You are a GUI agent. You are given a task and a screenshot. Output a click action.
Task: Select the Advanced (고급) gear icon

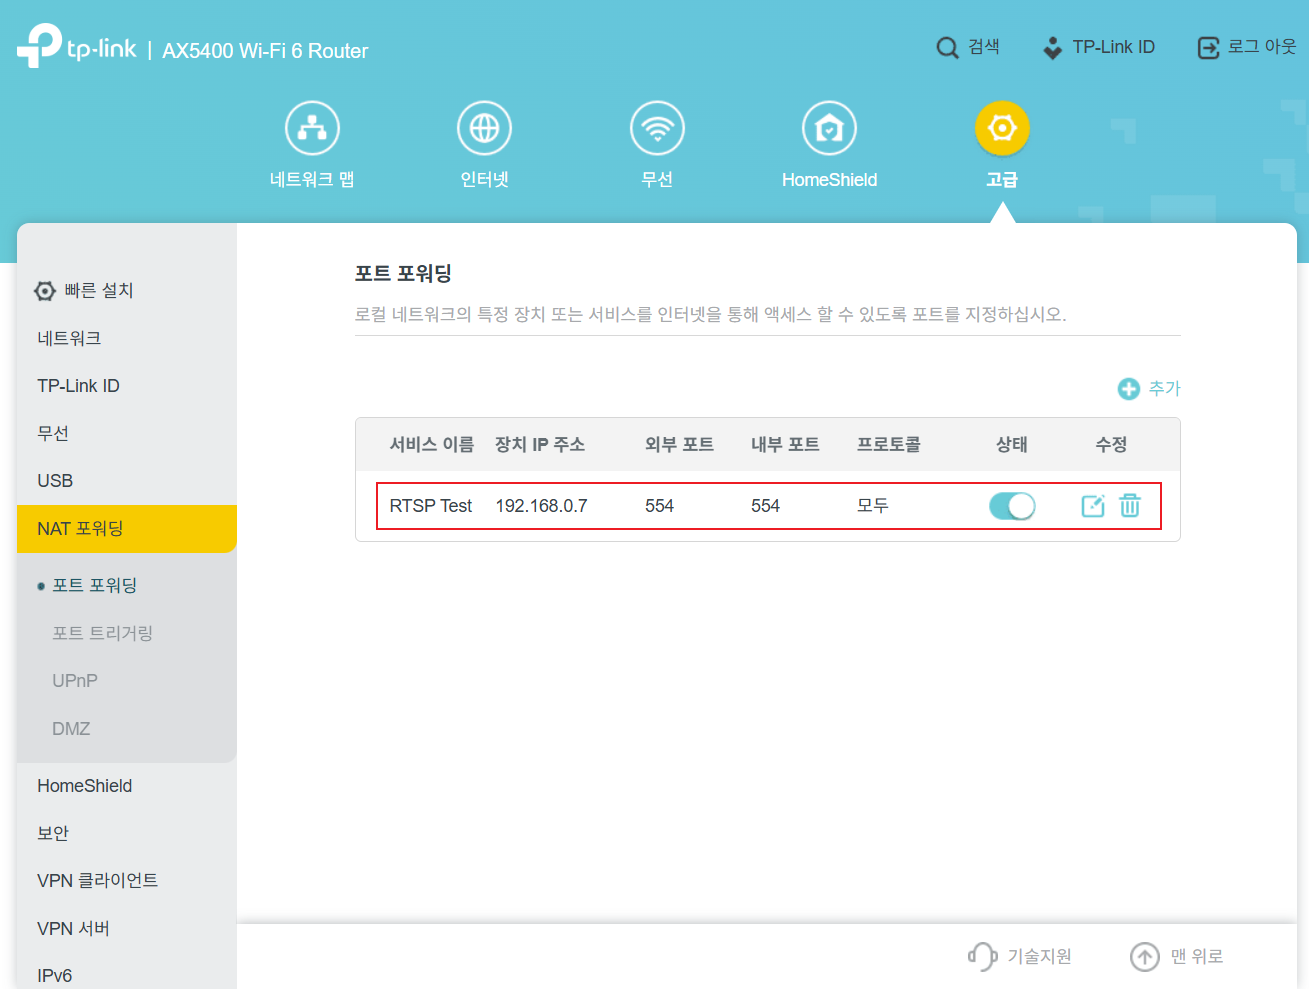tap(1001, 129)
